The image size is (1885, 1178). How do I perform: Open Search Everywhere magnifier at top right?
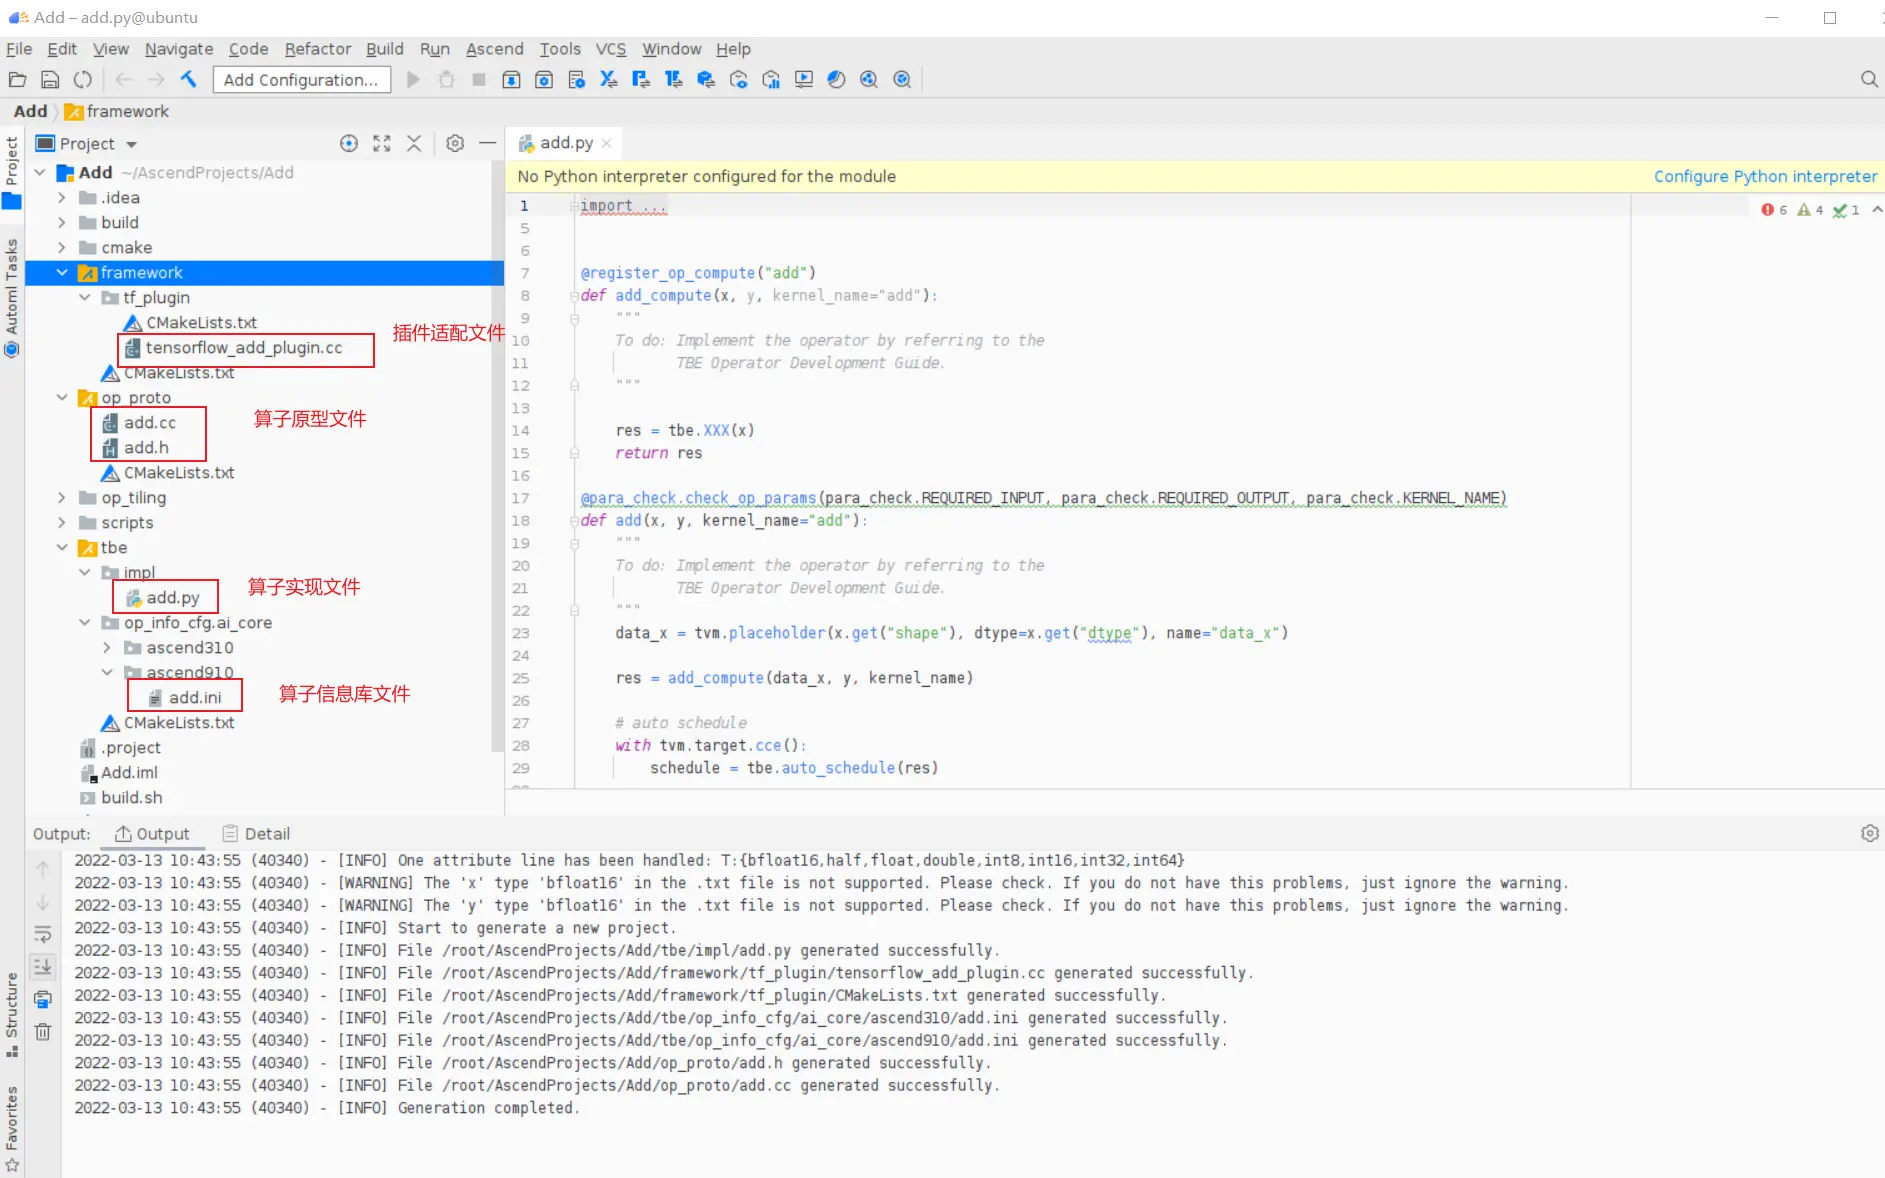[x=1869, y=79]
